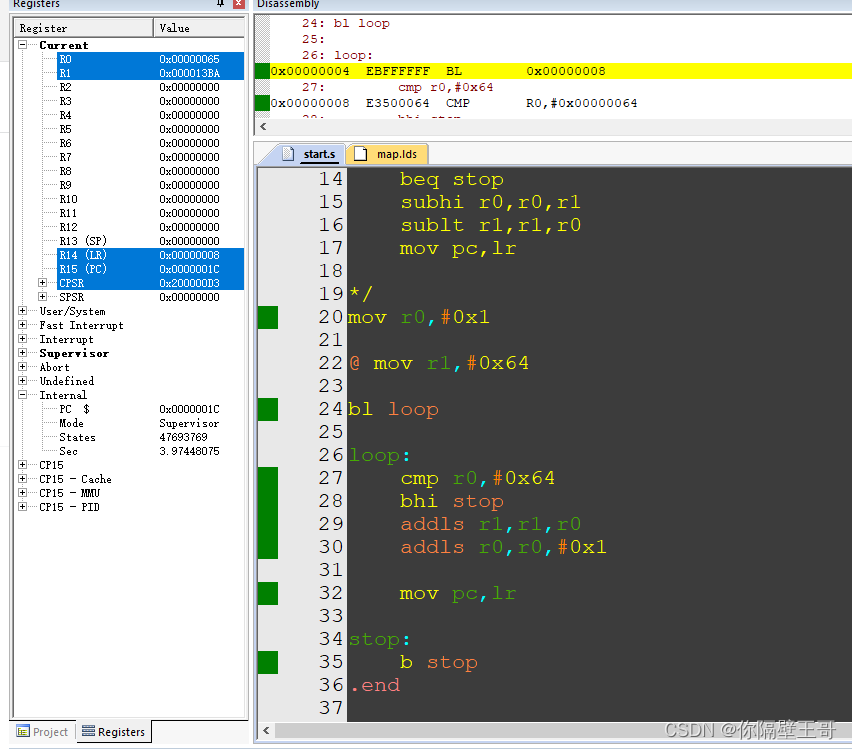Click the R0 value 0x00000065
The image size is (852, 749).
[189, 59]
